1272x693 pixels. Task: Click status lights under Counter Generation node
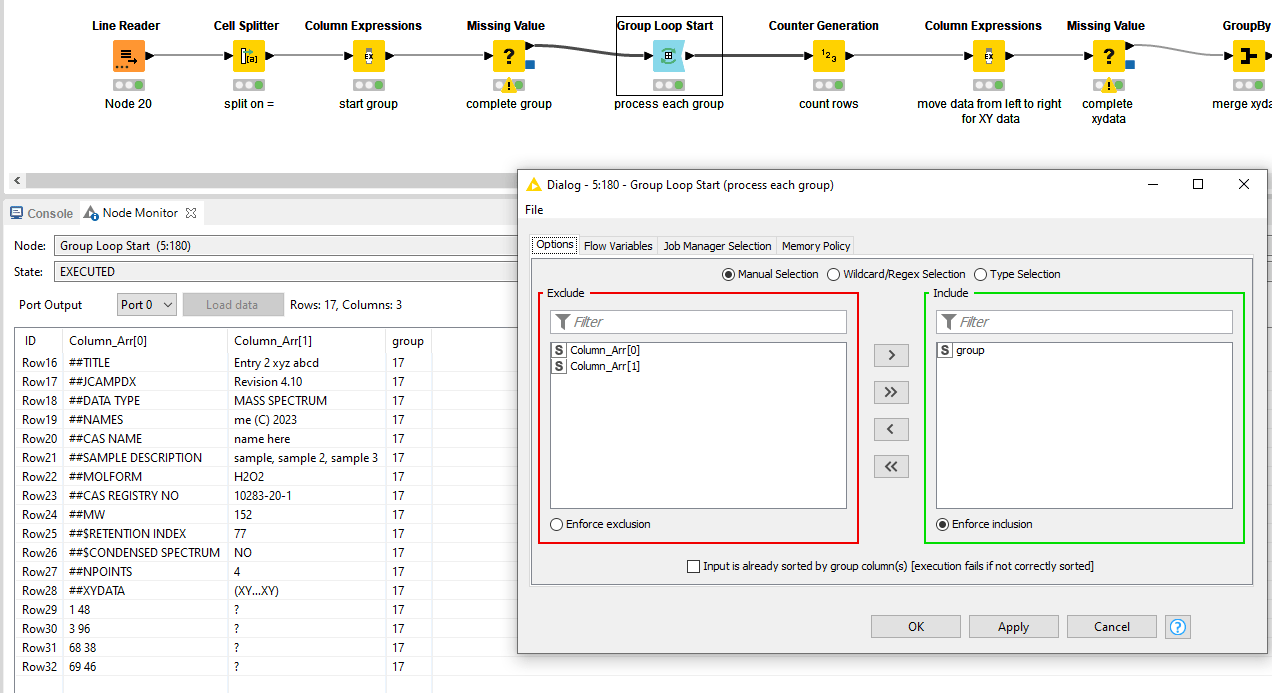(829, 85)
